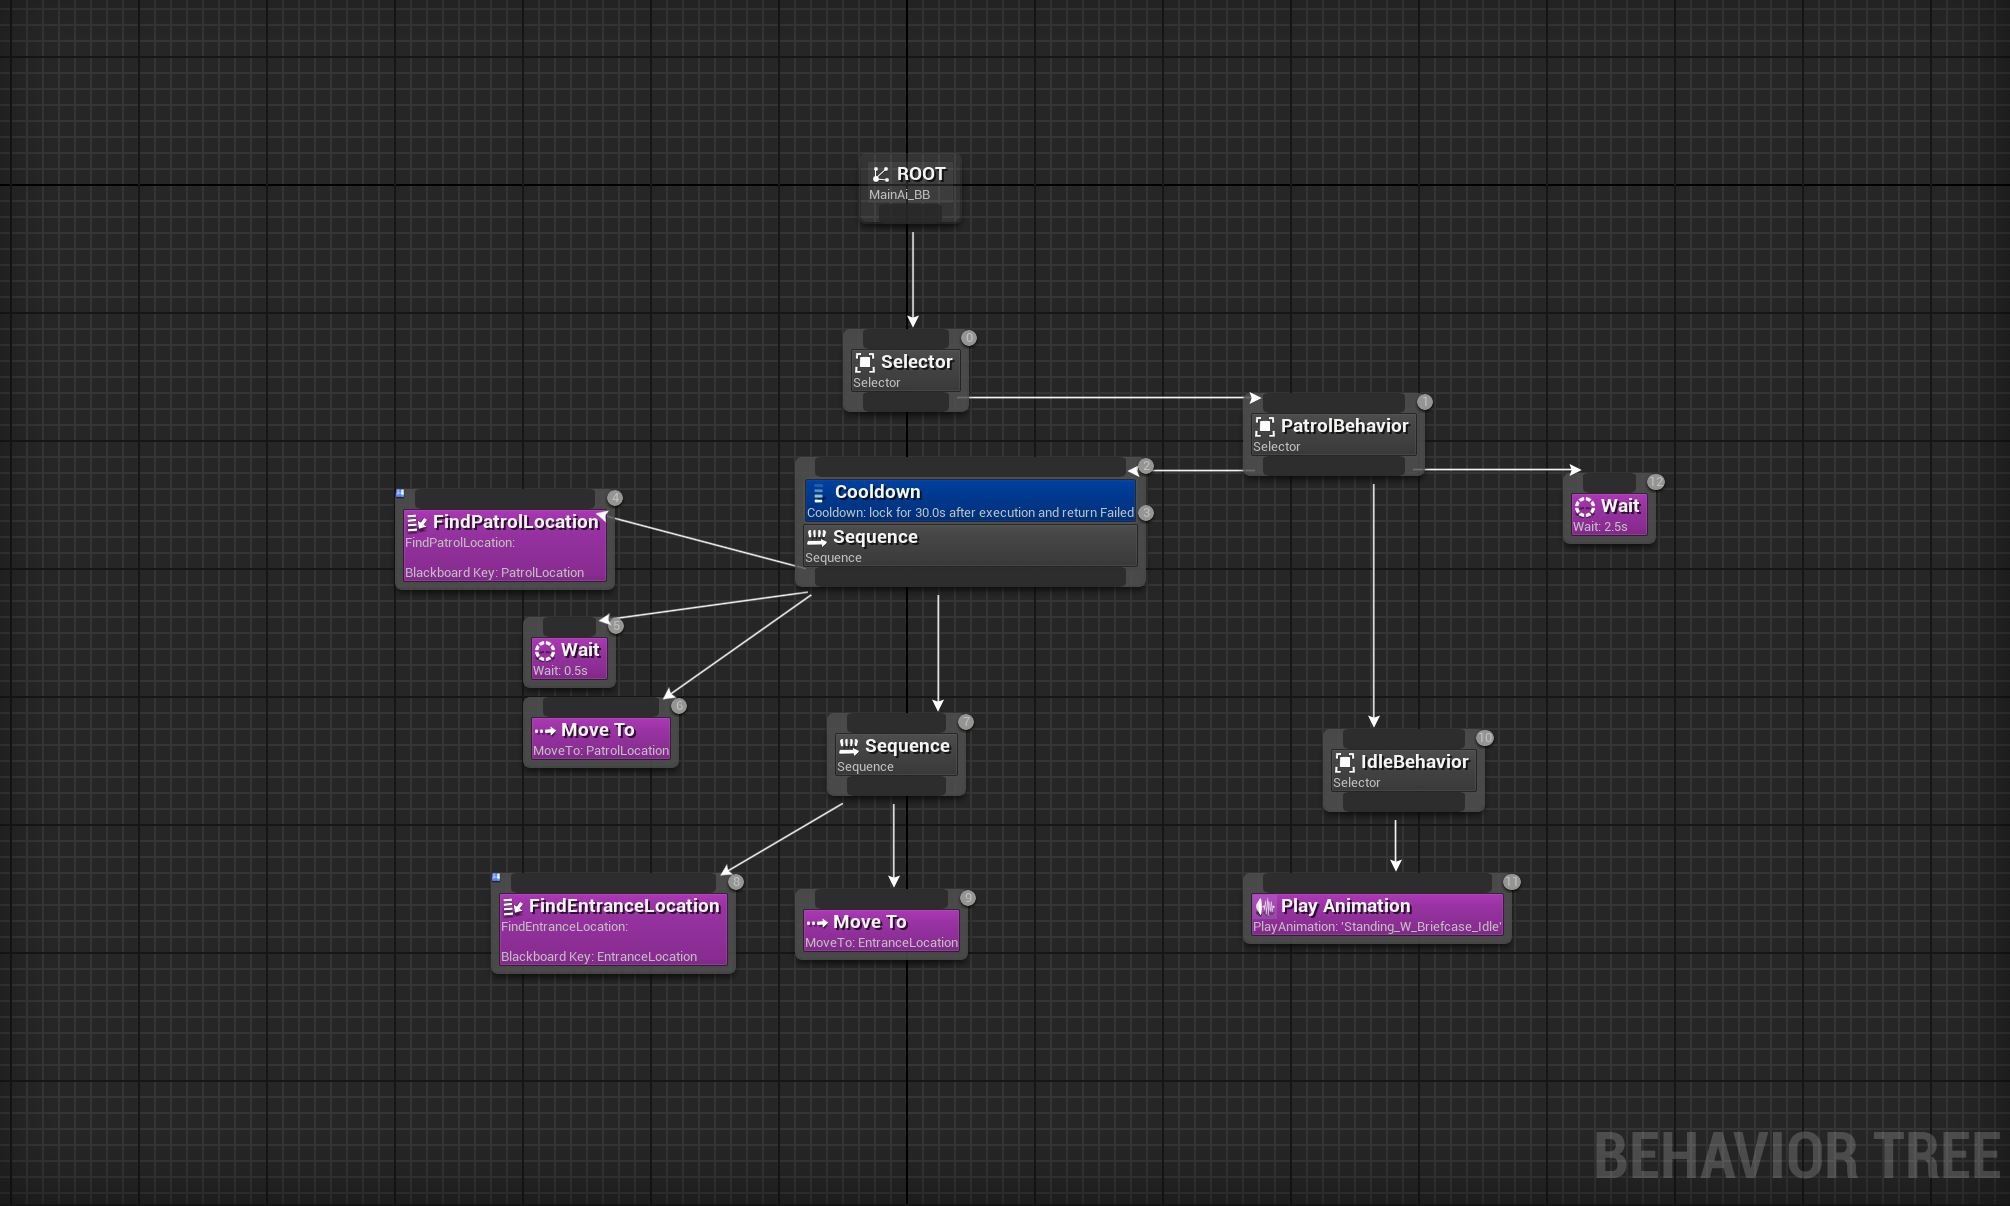Click the FindPatrolLocation task icon

[417, 523]
